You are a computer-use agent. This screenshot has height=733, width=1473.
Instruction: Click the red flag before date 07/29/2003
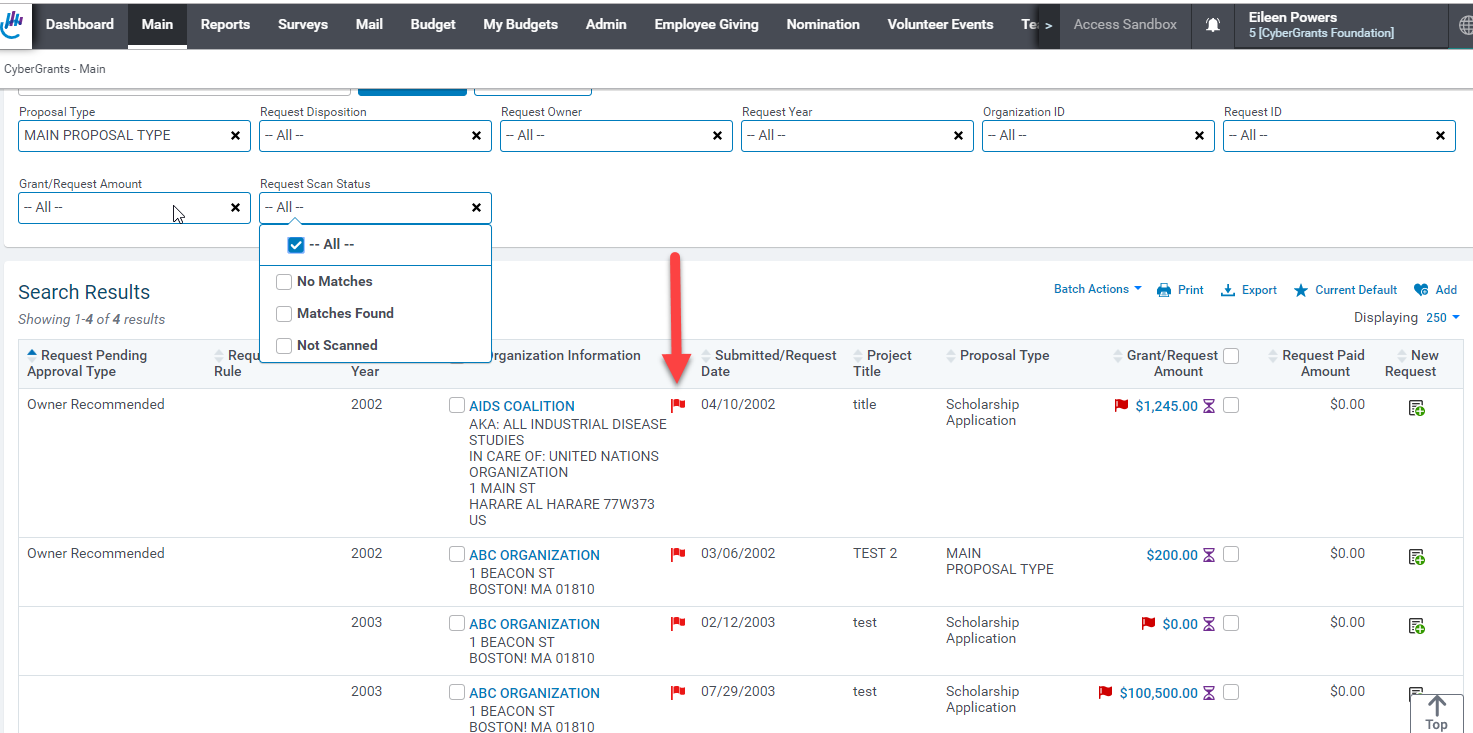[x=678, y=692]
